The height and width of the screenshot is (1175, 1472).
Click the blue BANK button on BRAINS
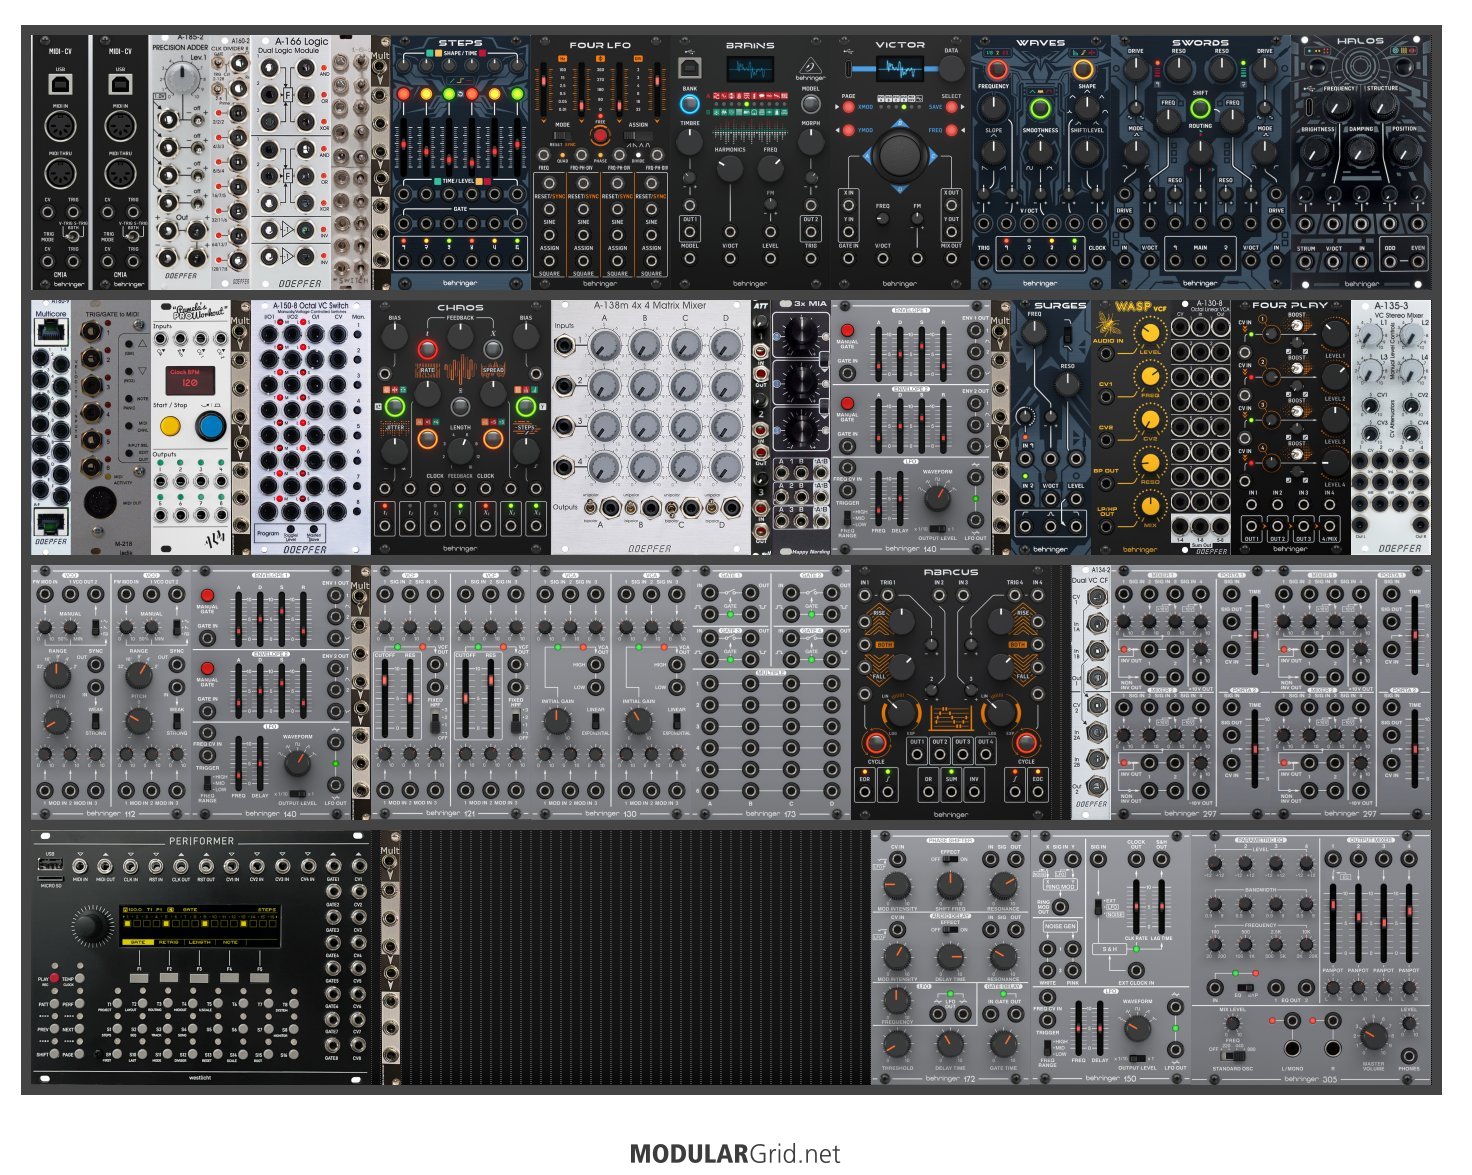tap(690, 102)
